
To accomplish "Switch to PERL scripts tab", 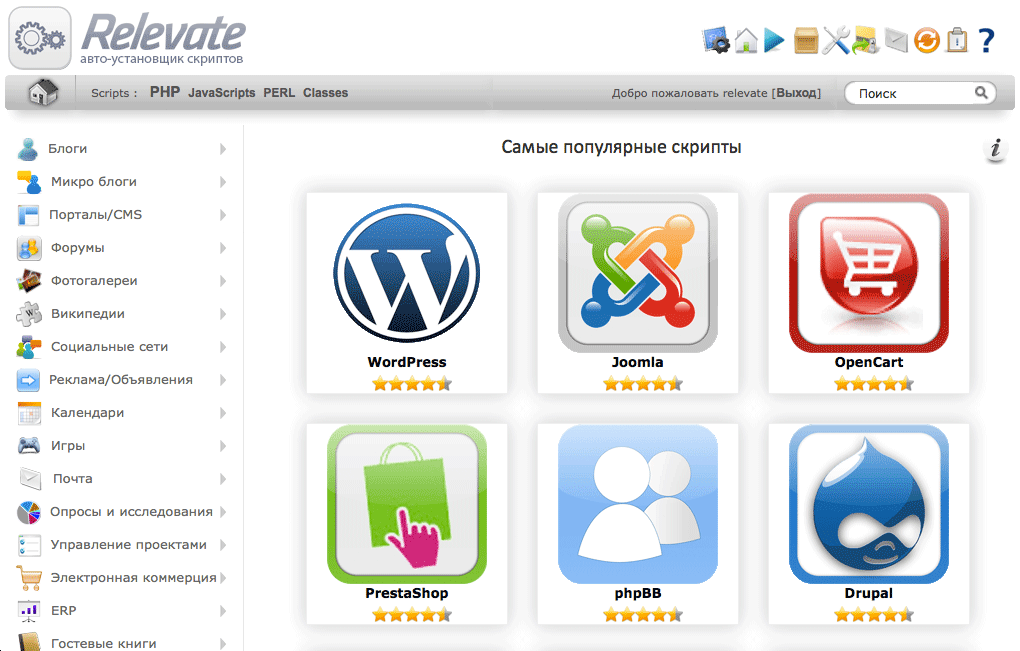I will pyautogui.click(x=279, y=93).
